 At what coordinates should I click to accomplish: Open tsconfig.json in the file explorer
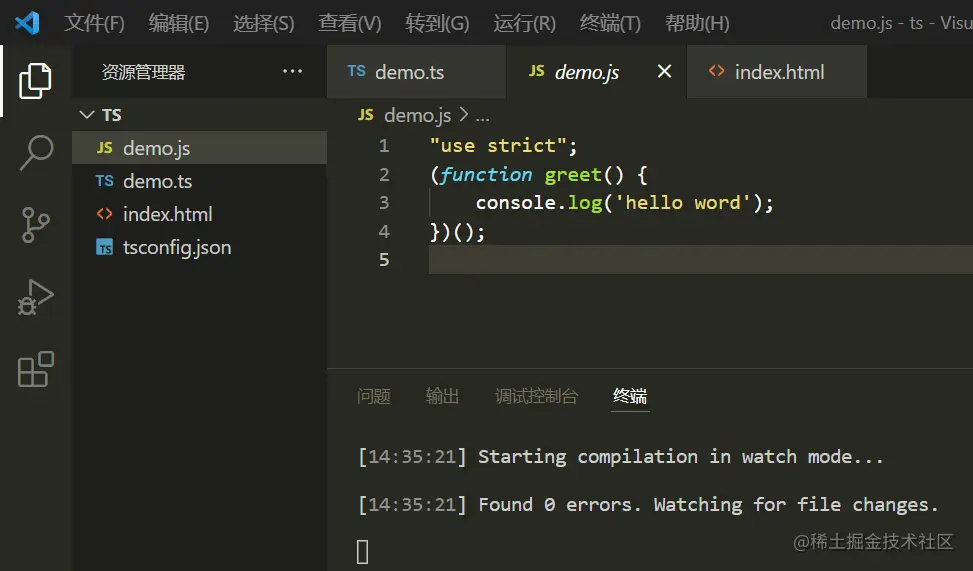[199, 247]
